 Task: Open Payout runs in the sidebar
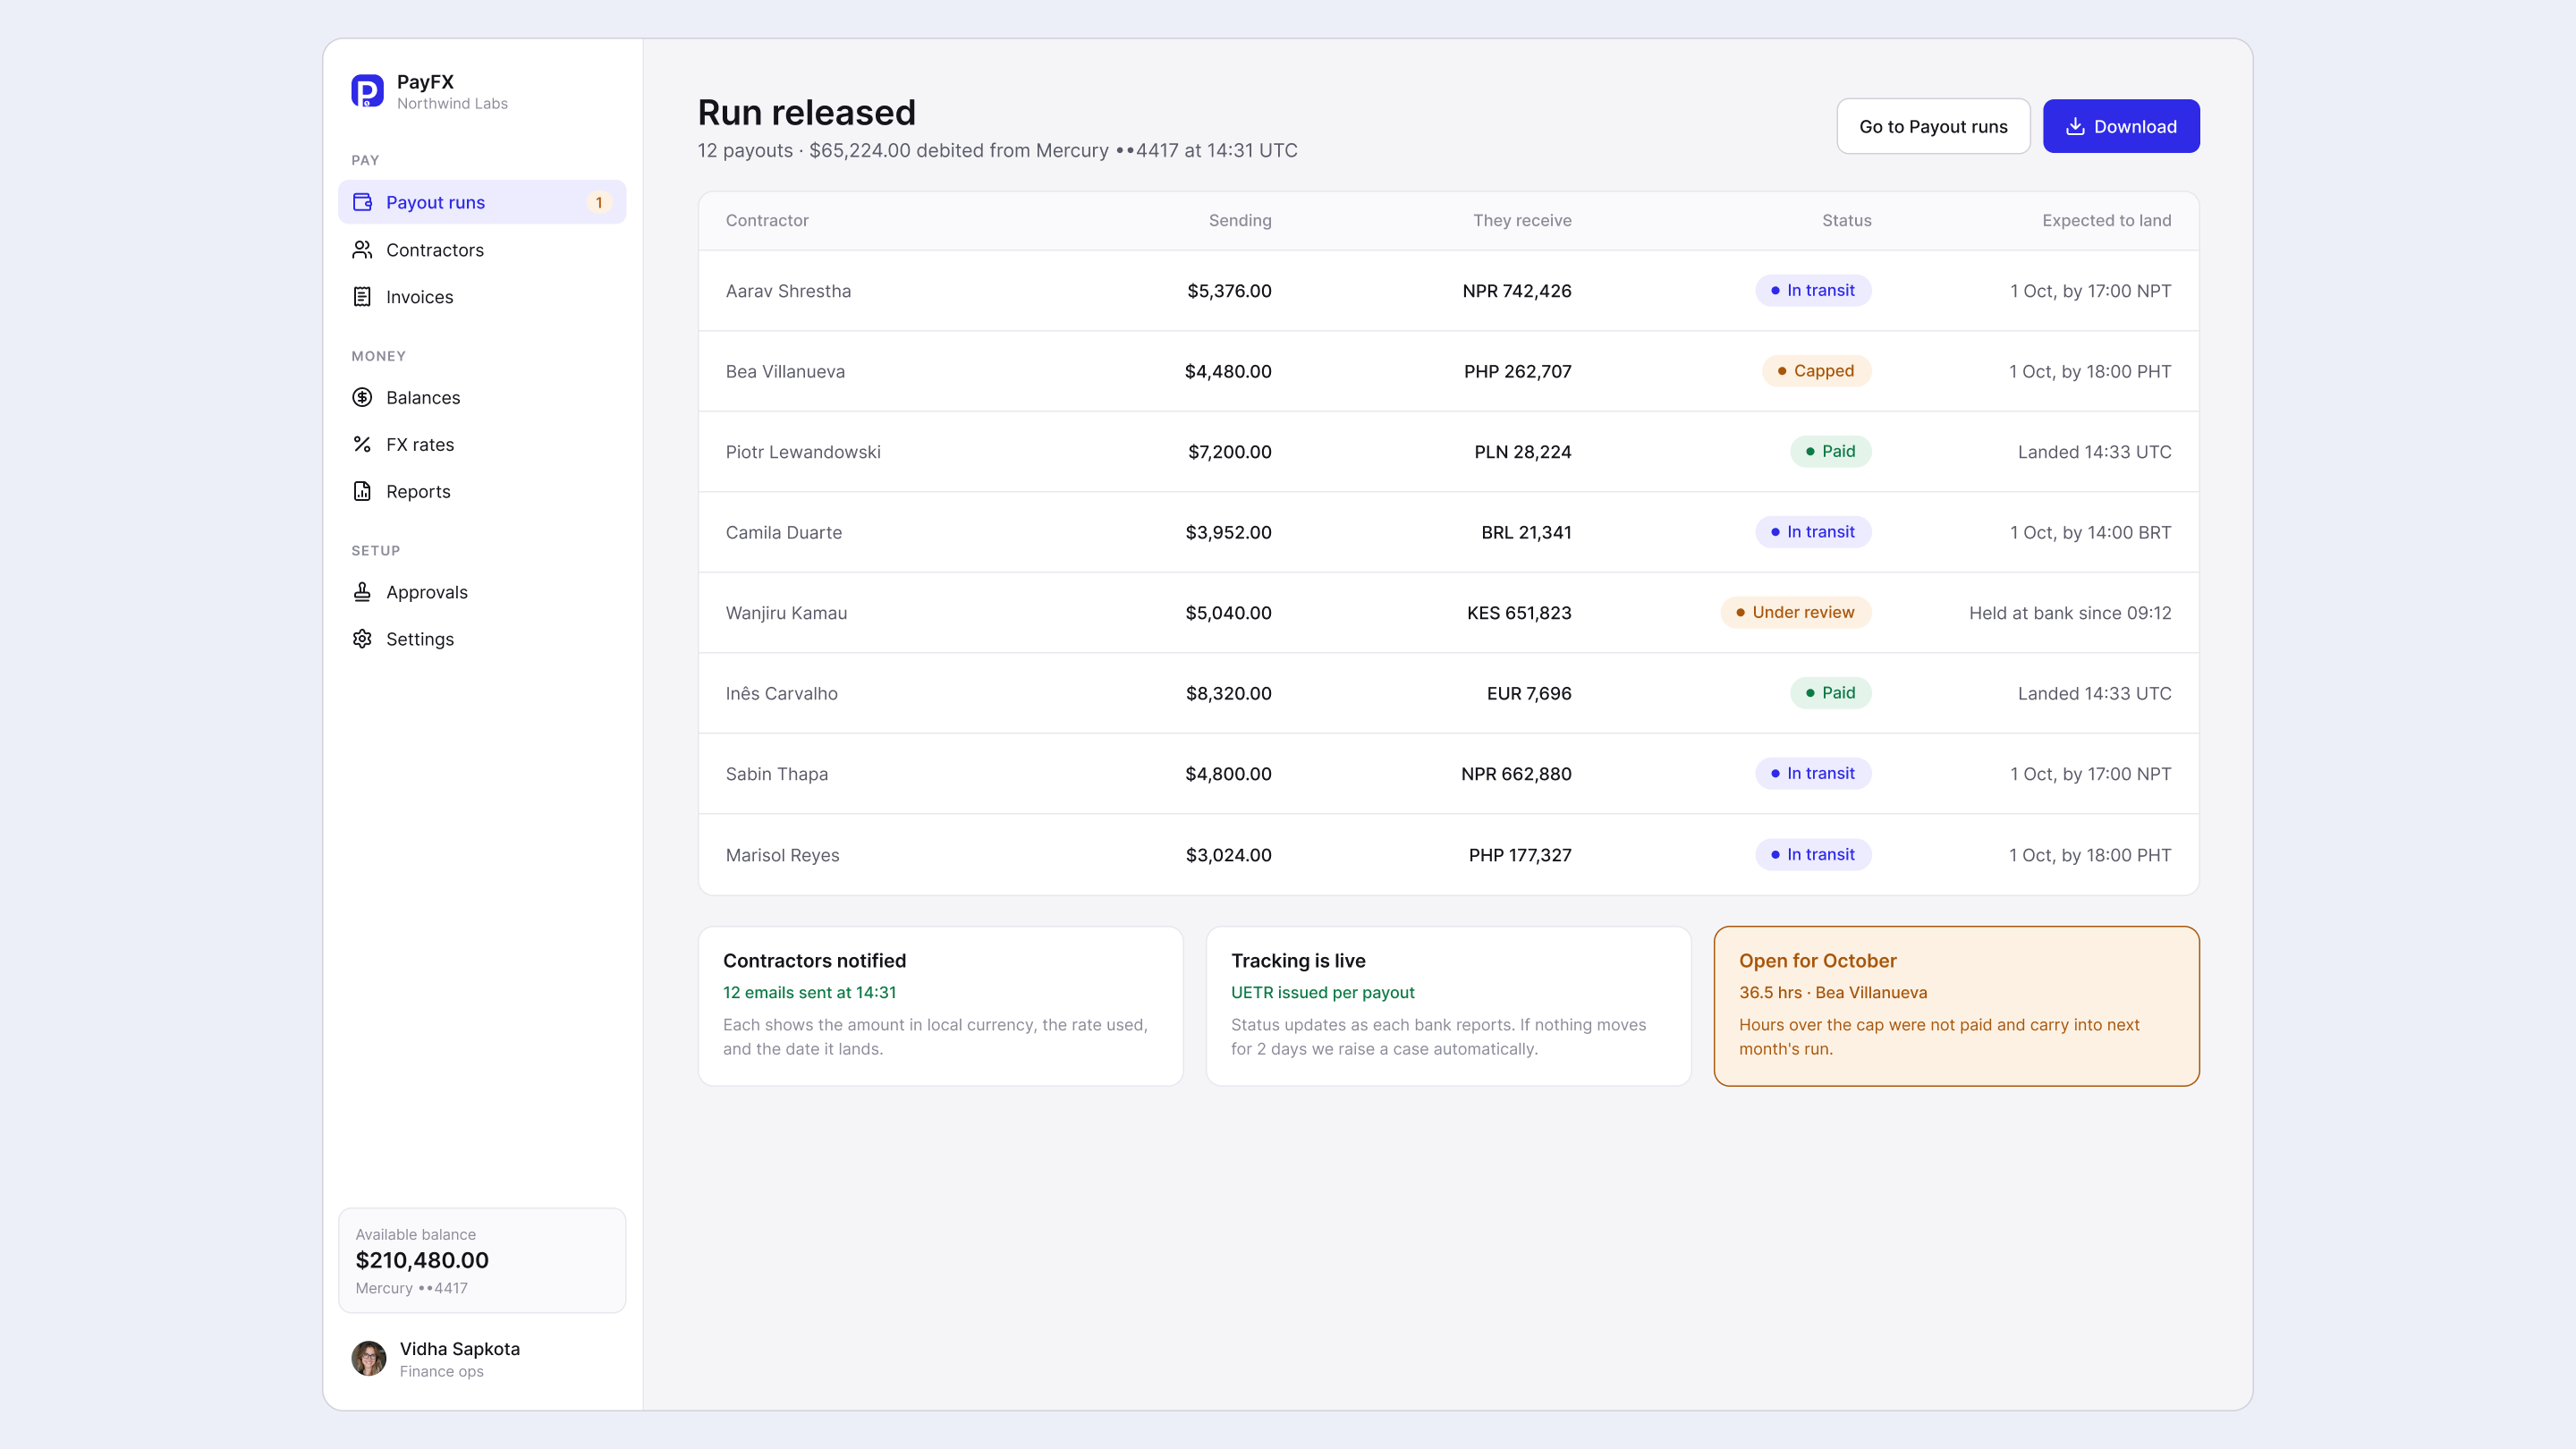tap(482, 202)
